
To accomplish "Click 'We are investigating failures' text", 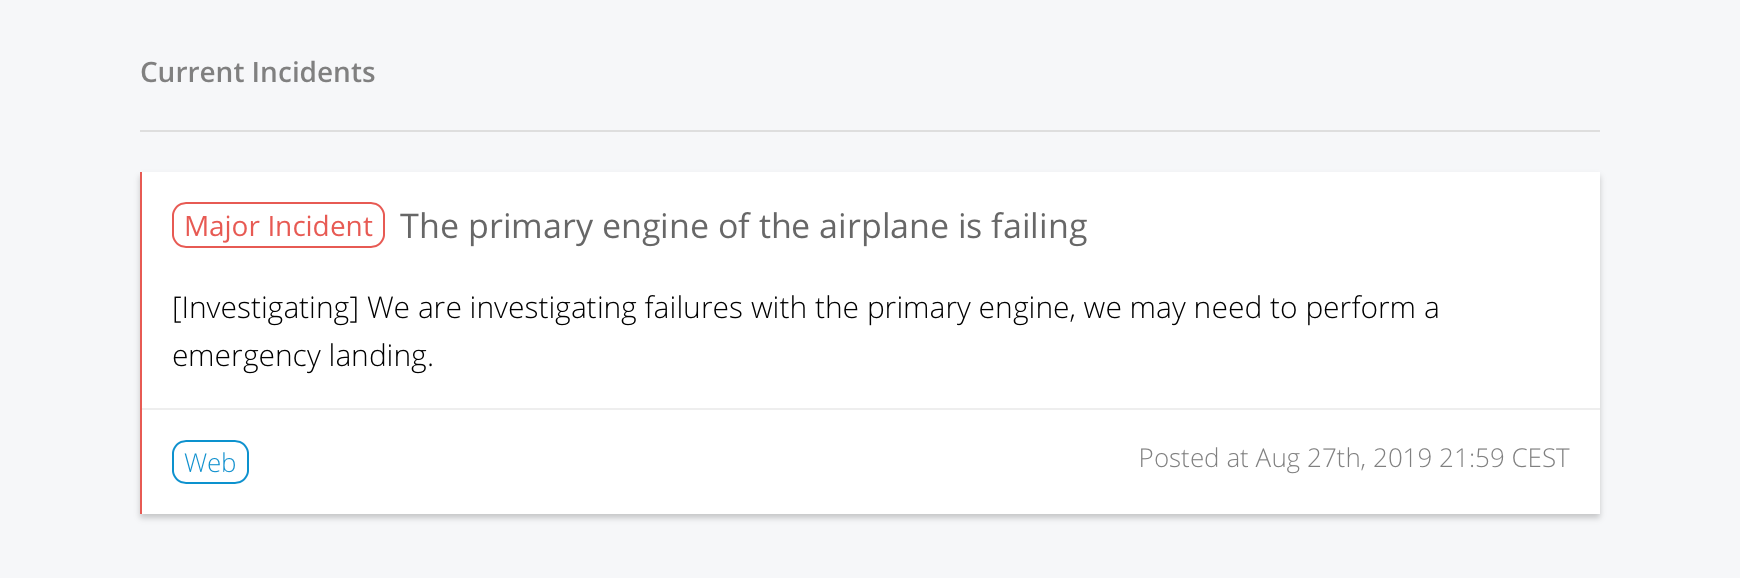I will click(554, 308).
